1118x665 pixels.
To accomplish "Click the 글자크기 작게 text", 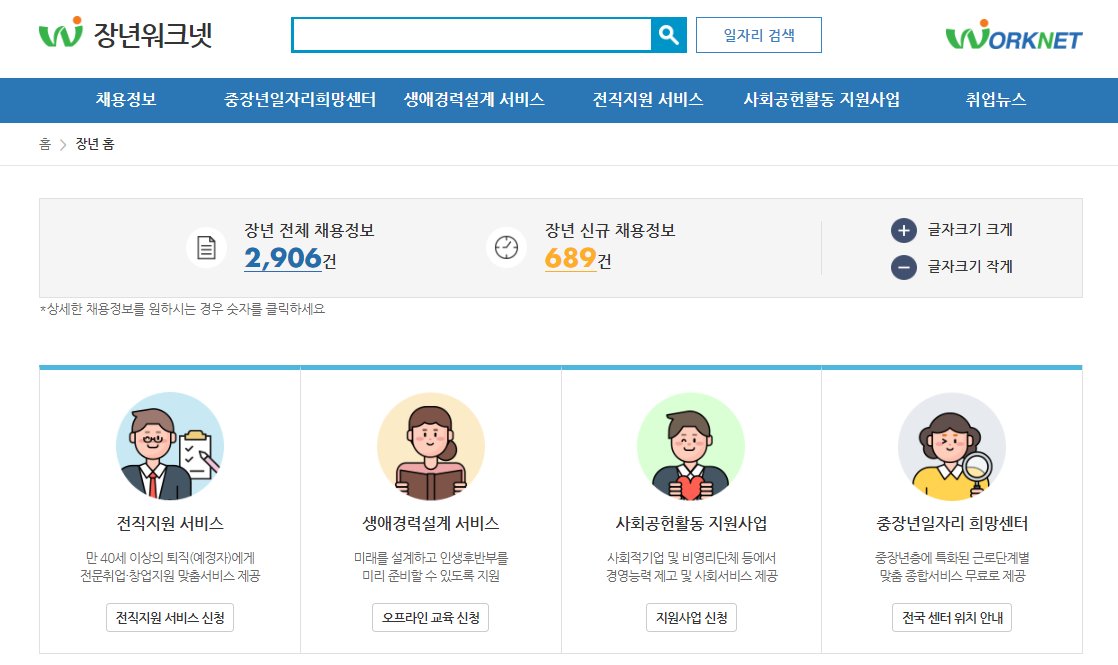I will 970,267.
